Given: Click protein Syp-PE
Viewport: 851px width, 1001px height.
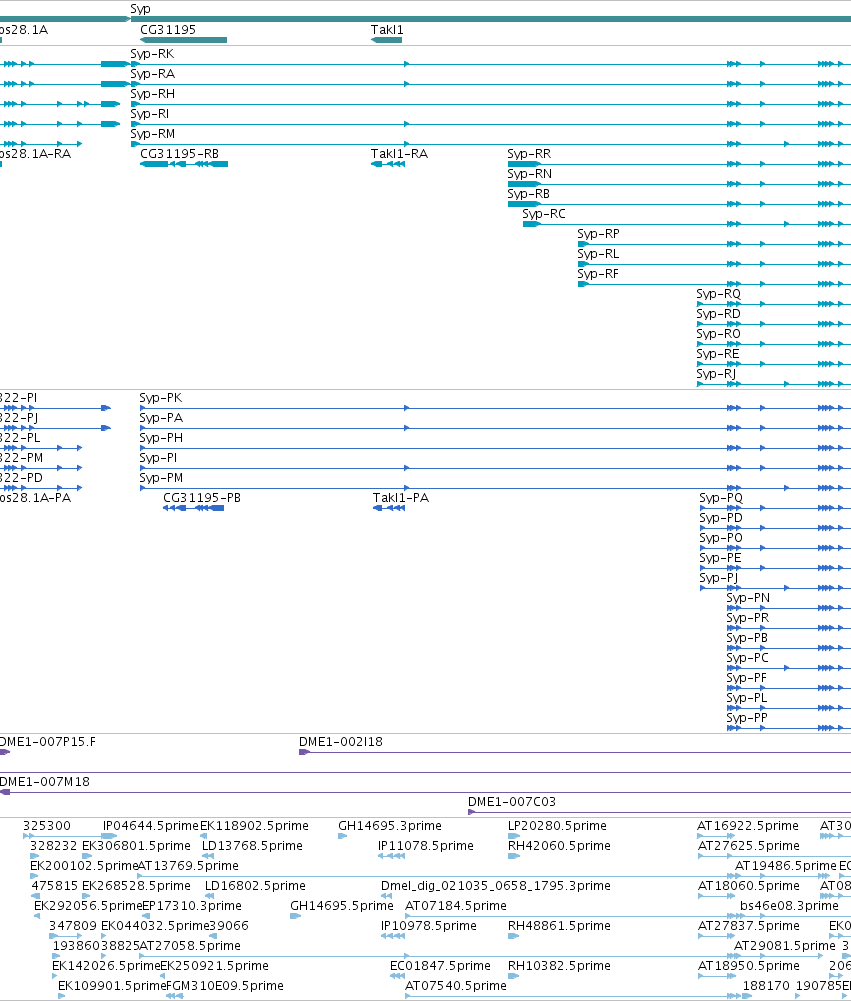Looking at the screenshot, I should tap(720, 558).
